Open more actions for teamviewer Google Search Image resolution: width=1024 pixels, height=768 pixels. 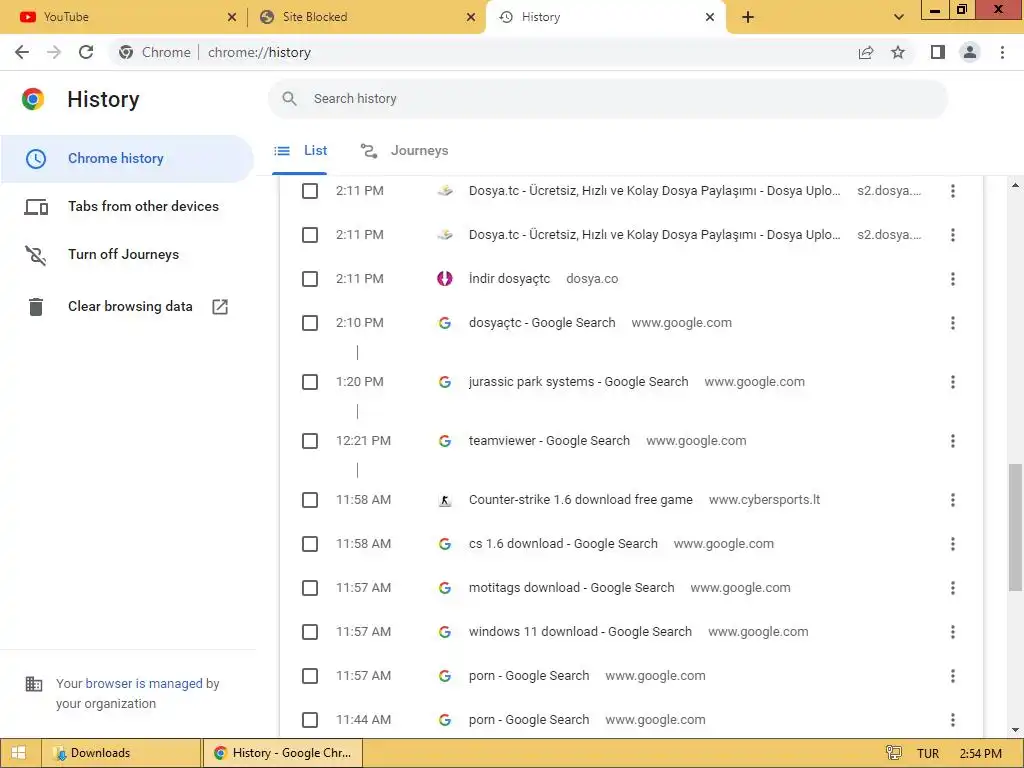(953, 441)
